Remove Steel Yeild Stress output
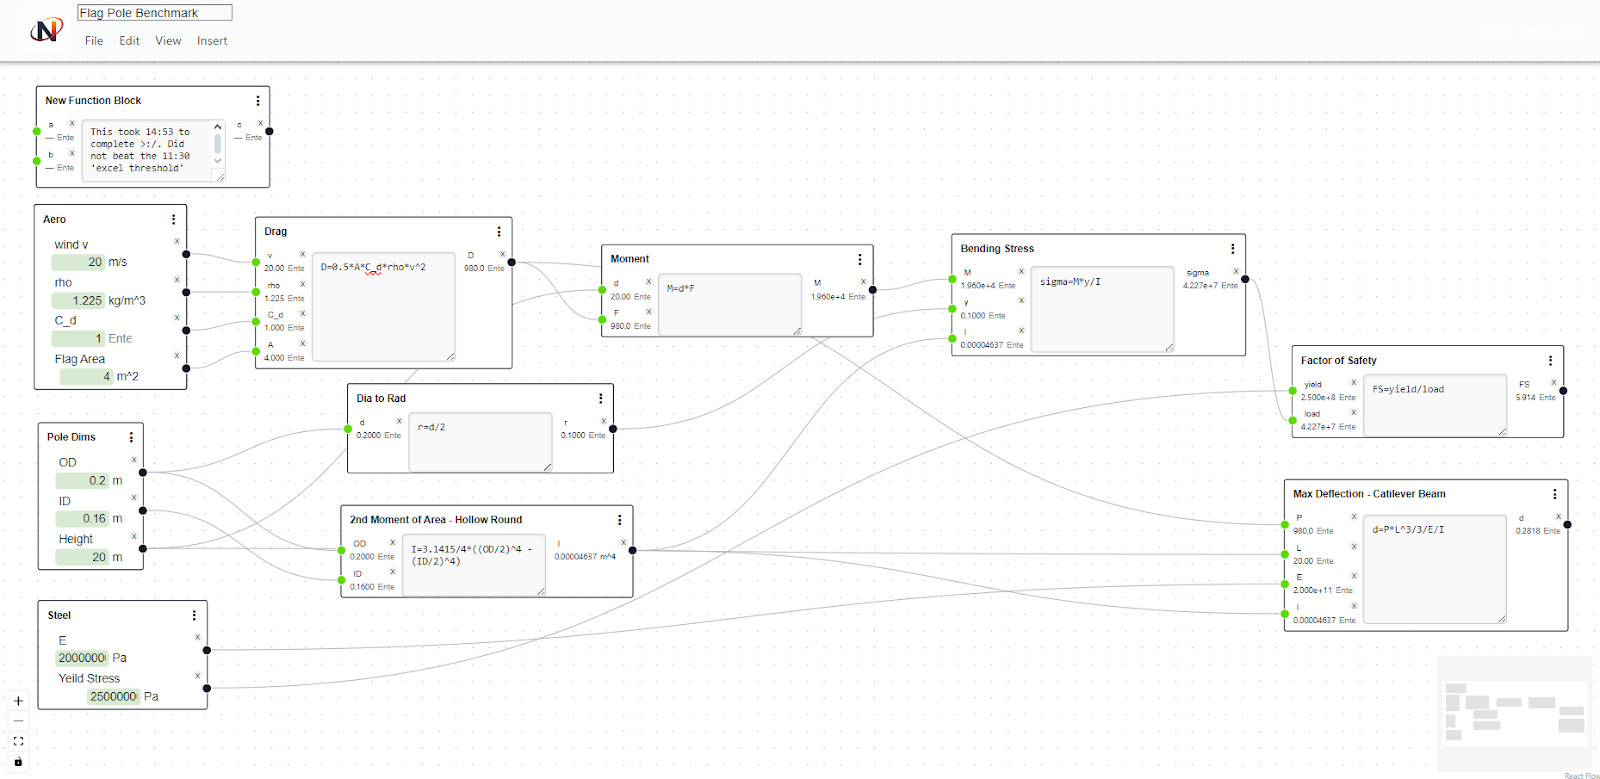The height and width of the screenshot is (779, 1600). pyautogui.click(x=198, y=675)
